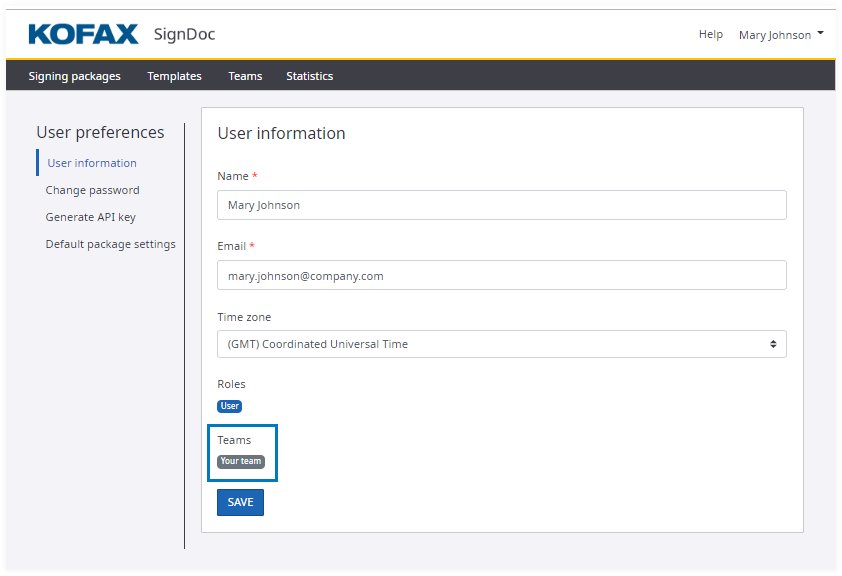This screenshot has height=576, width=842.
Task: Go to Signing packages in navigation bar
Action: [x=74, y=76]
